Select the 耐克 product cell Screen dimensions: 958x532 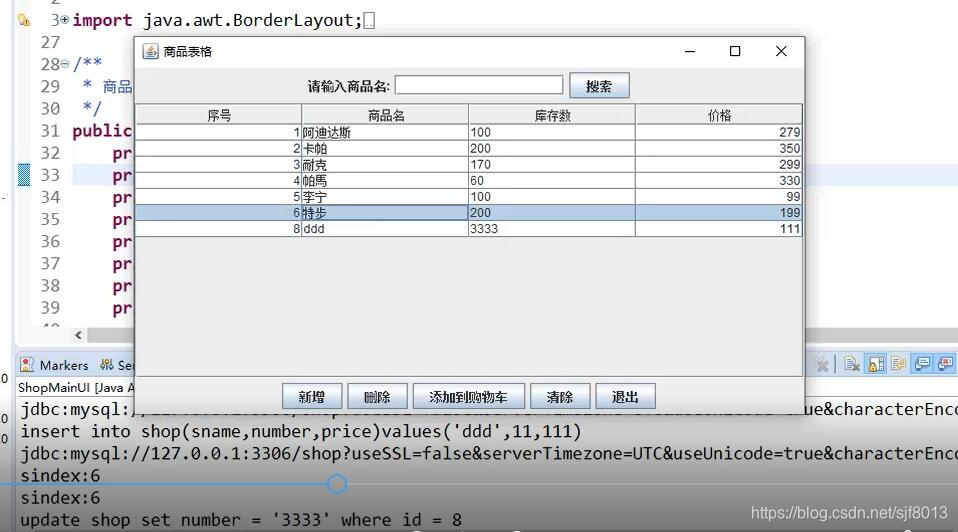[x=385, y=165]
